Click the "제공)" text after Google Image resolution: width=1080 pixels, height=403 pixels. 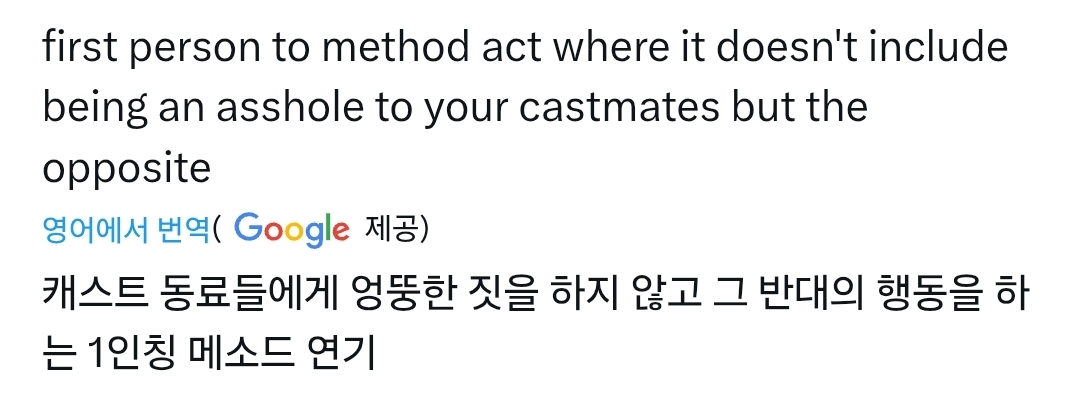coord(398,230)
